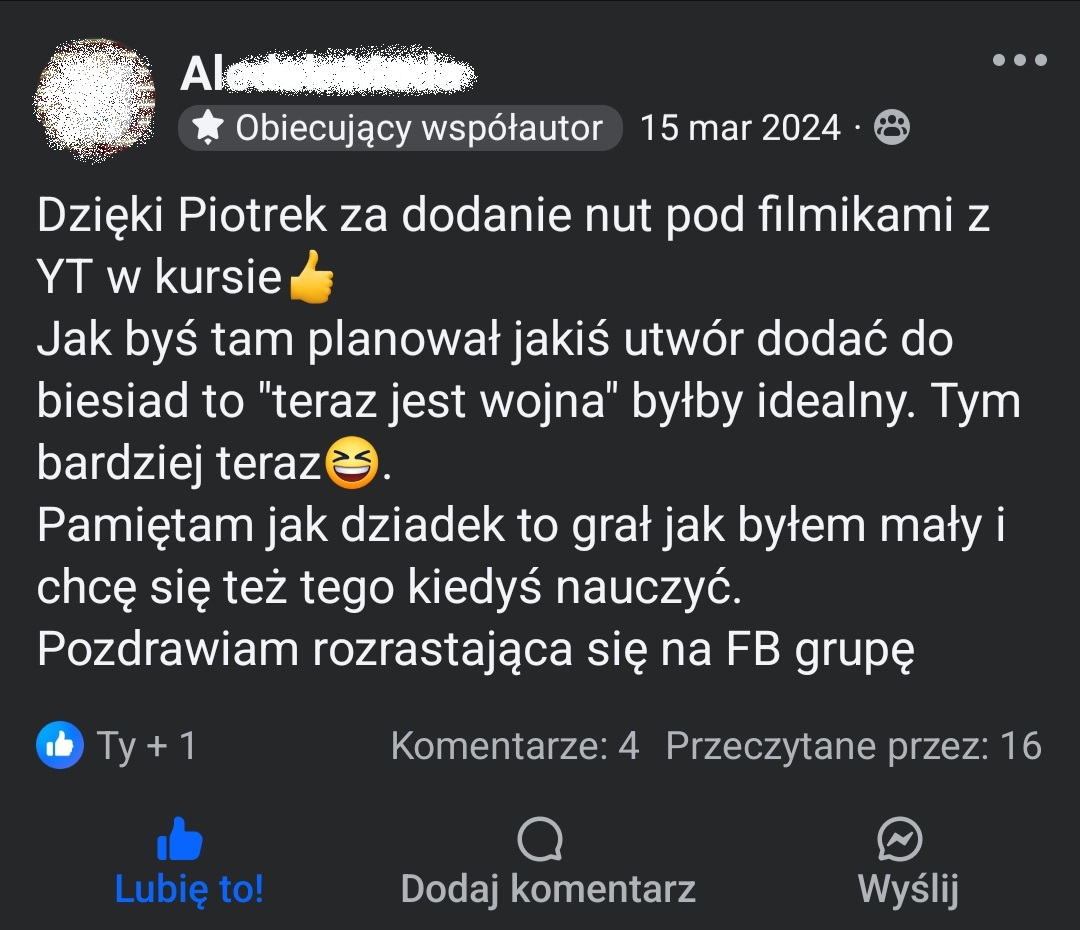
Task: Open the author's name starting with Al
Action: coord(328,73)
